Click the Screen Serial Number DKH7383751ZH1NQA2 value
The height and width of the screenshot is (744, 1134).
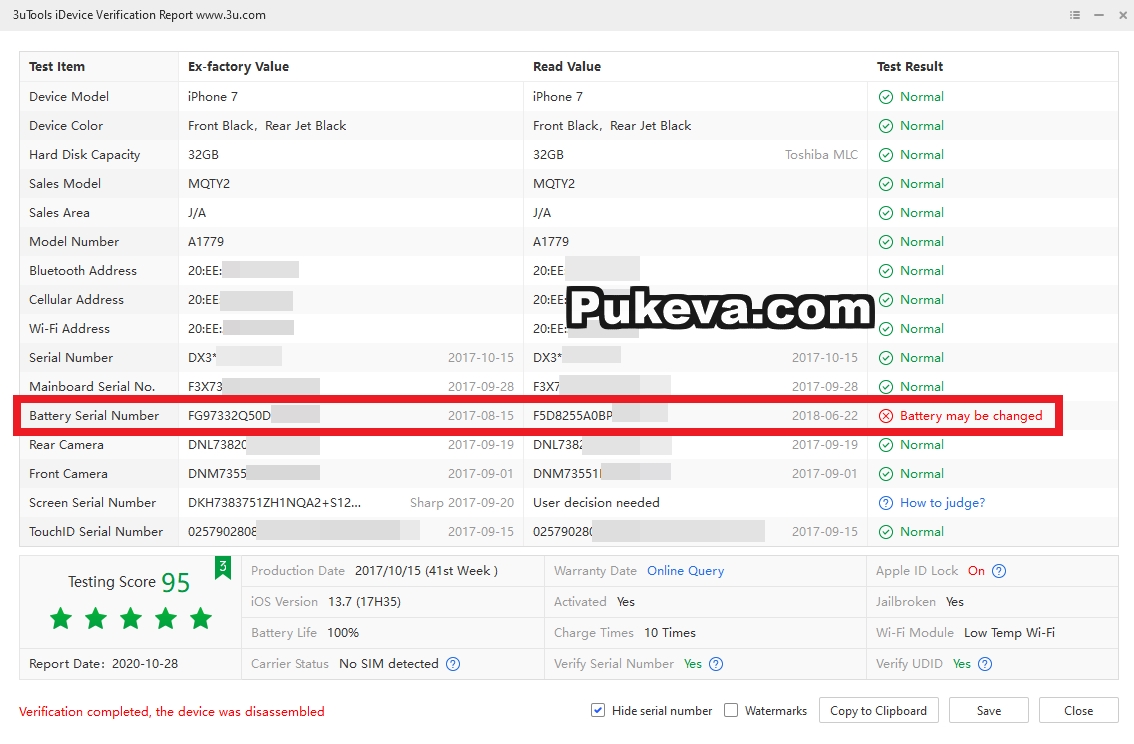tap(274, 503)
